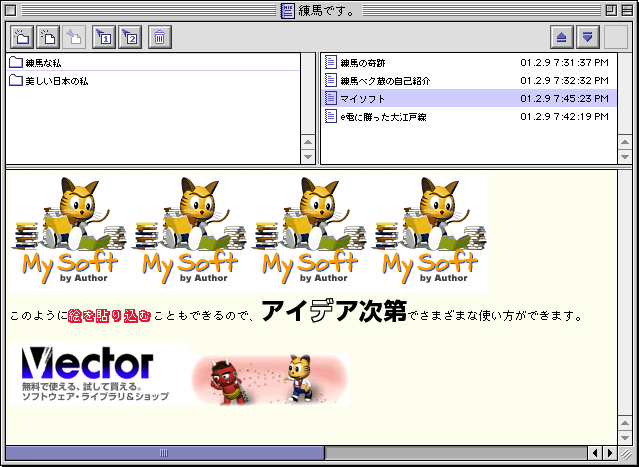The image size is (639, 467).
Task: Click folder icon beside 美しい日本の私
Action: [x=15, y=80]
